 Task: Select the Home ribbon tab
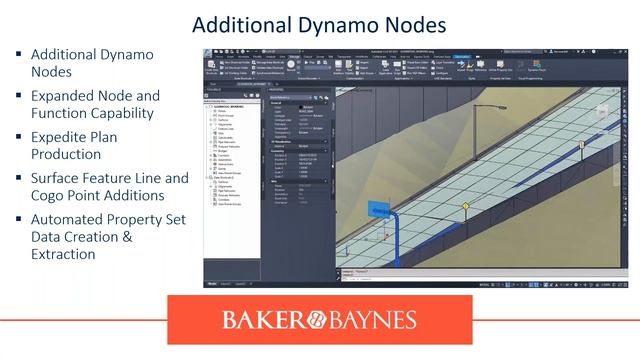219,57
